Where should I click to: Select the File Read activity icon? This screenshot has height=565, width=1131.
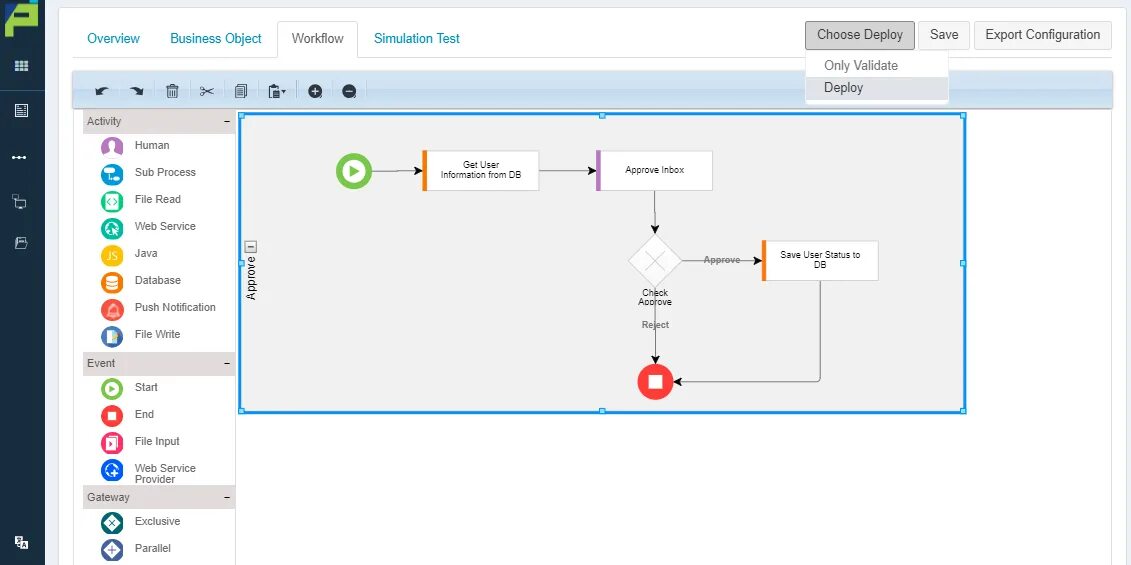[x=112, y=201]
